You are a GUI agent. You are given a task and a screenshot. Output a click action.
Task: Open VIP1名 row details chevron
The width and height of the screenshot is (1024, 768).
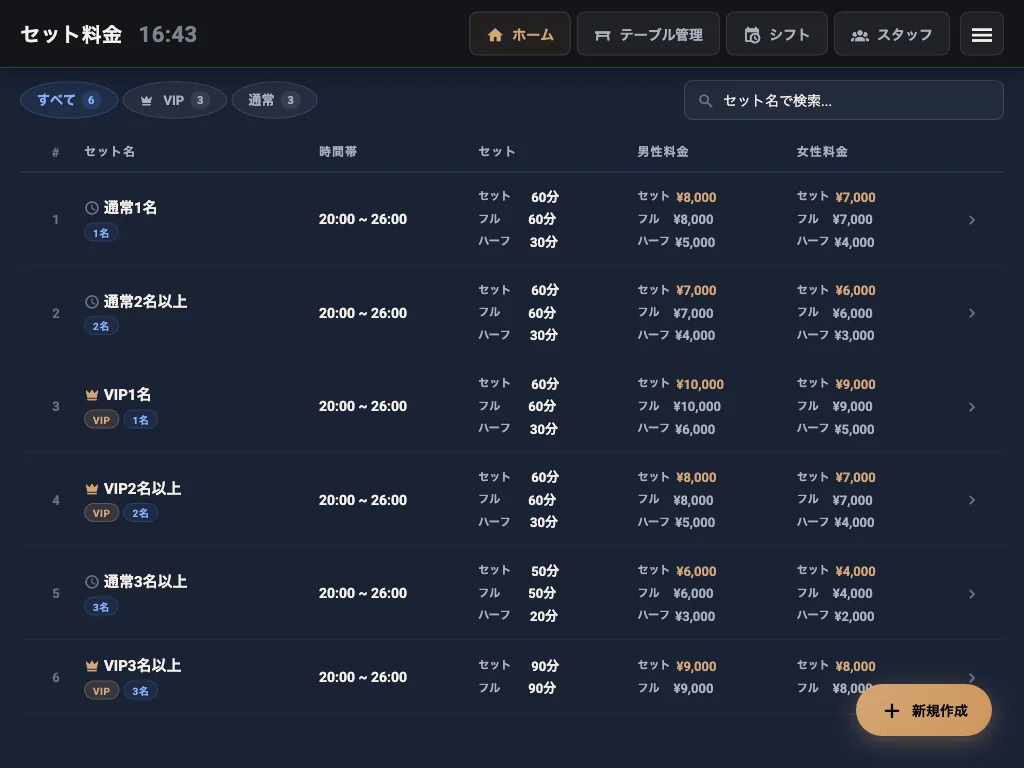pyautogui.click(x=972, y=407)
